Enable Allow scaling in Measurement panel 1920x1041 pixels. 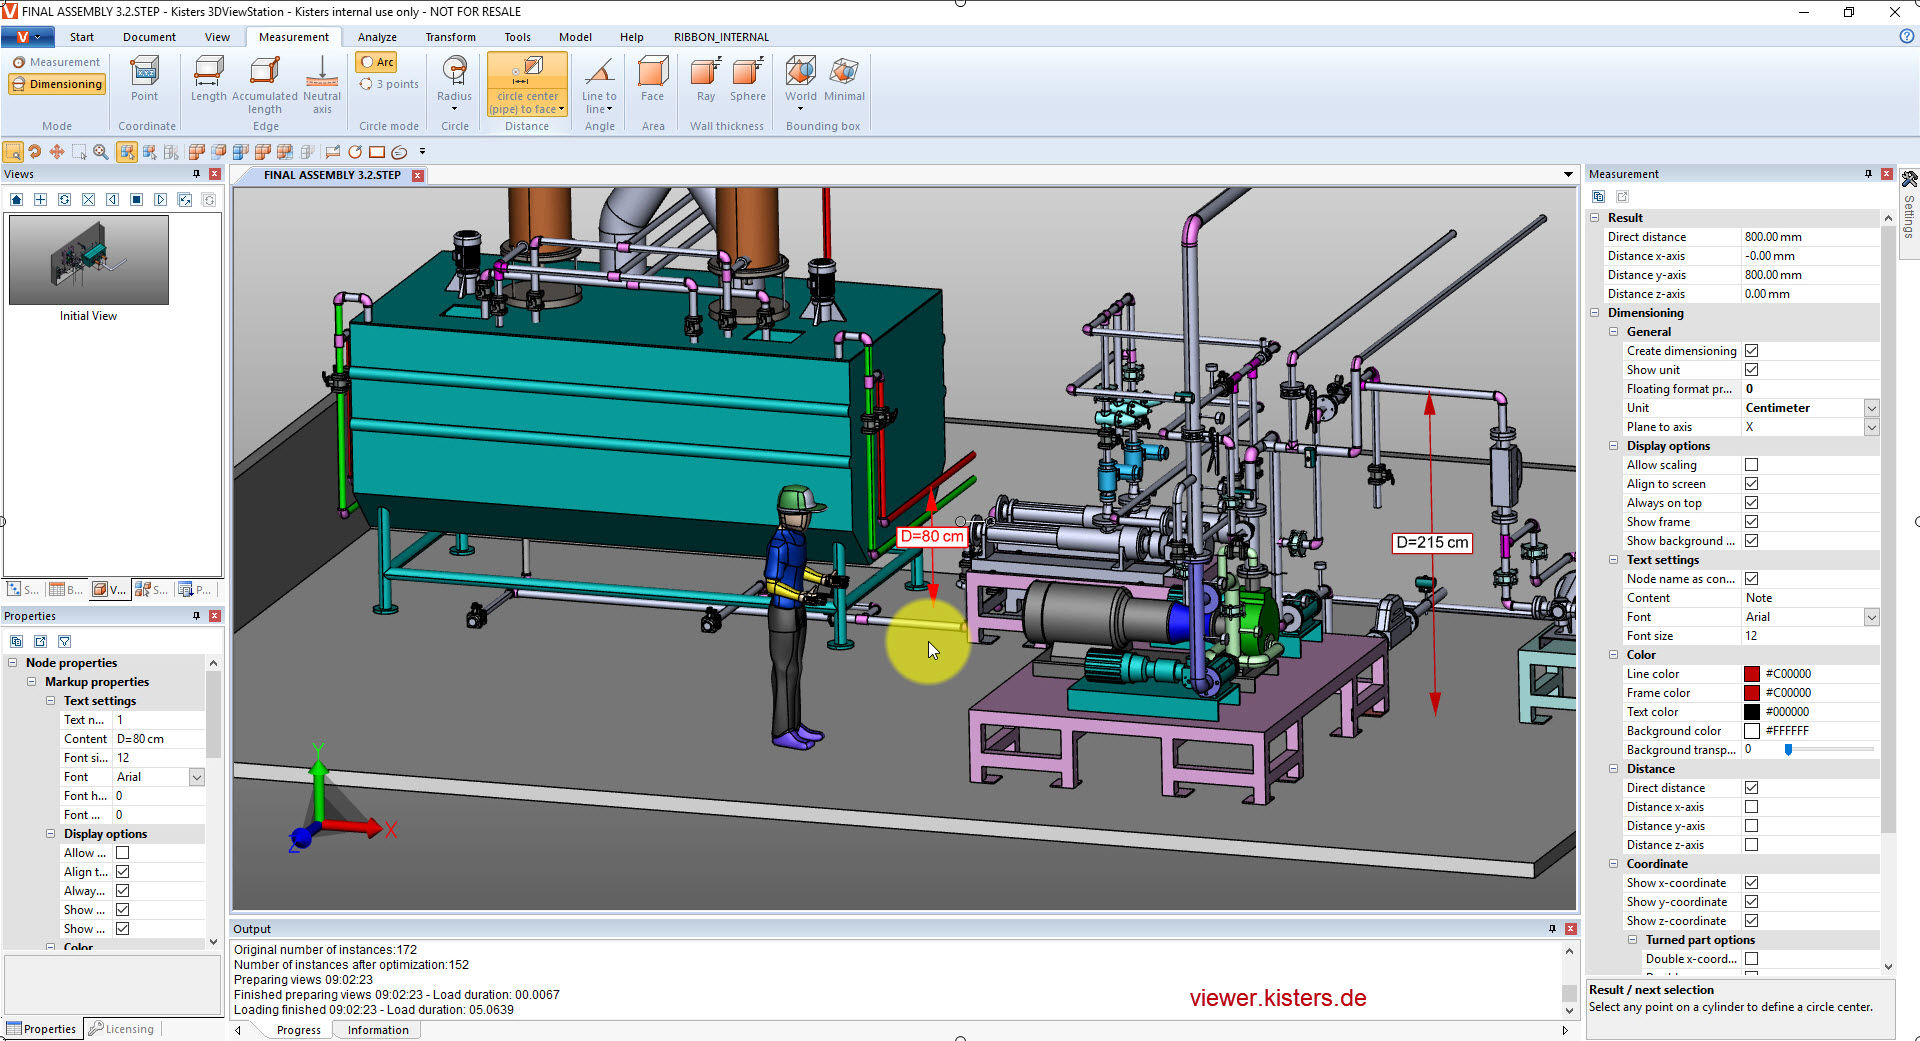[1752, 465]
